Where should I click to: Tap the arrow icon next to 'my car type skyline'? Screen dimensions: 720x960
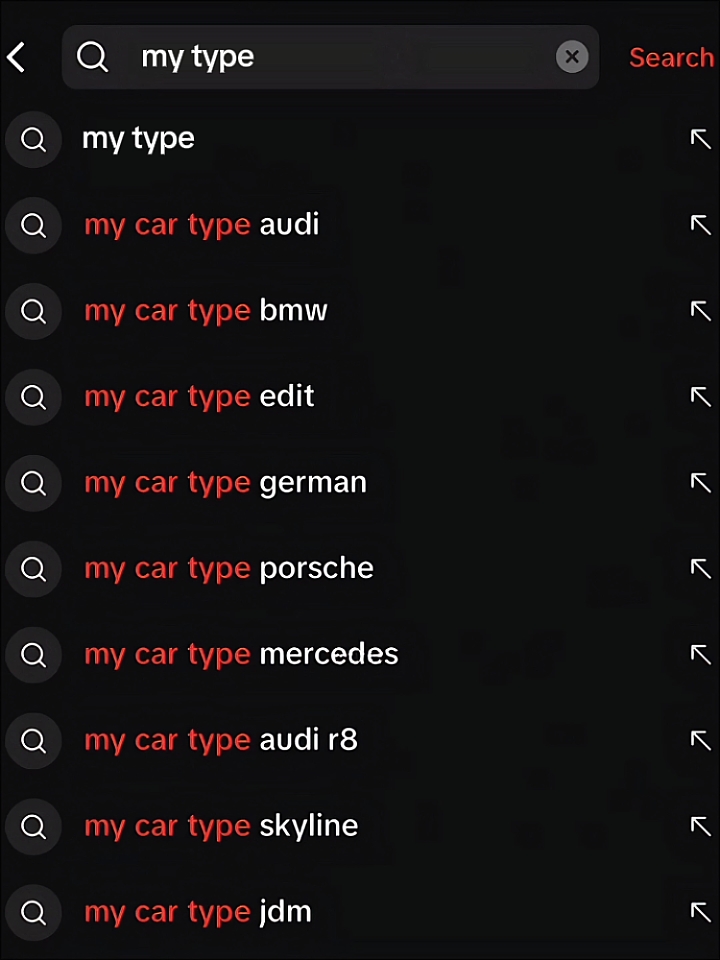tap(701, 827)
